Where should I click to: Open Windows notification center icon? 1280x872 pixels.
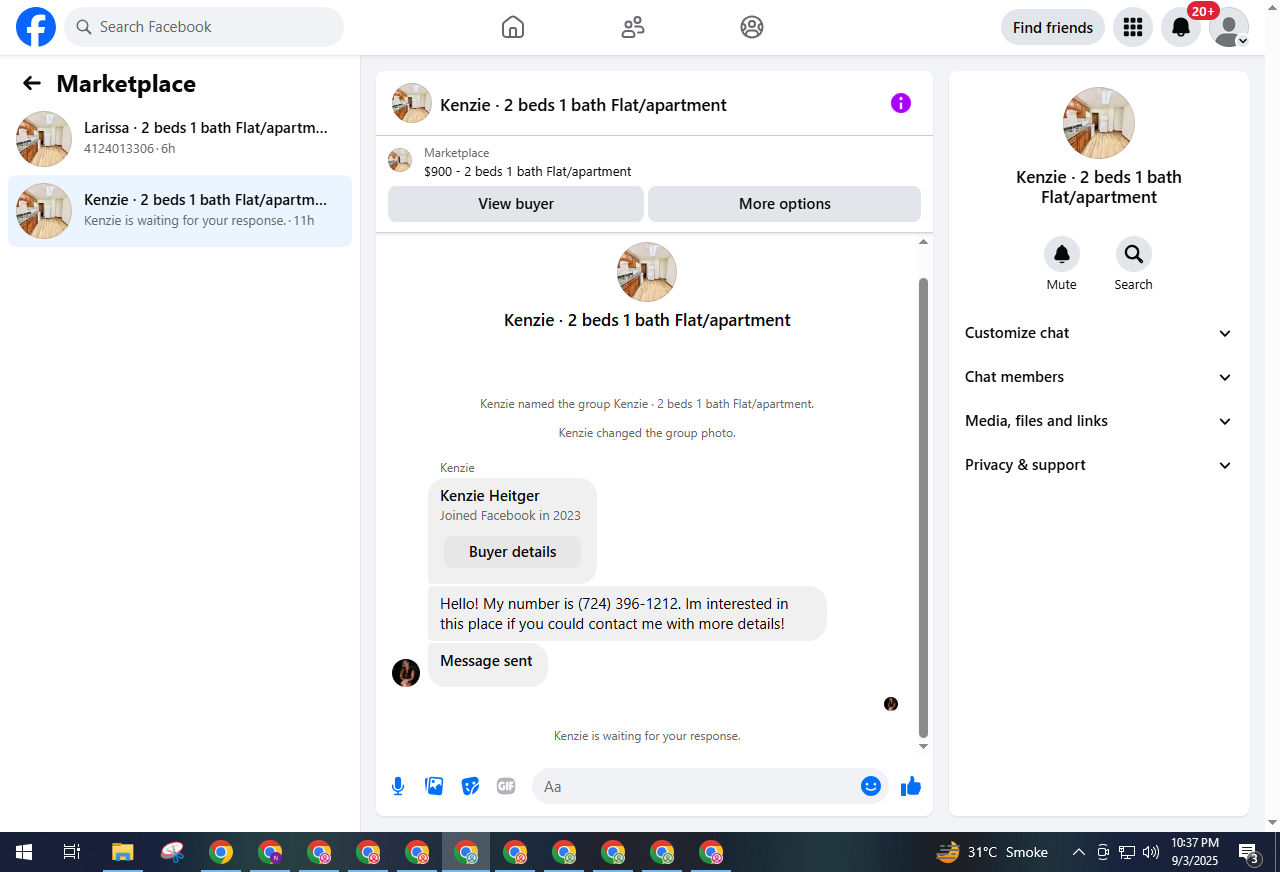tap(1249, 852)
